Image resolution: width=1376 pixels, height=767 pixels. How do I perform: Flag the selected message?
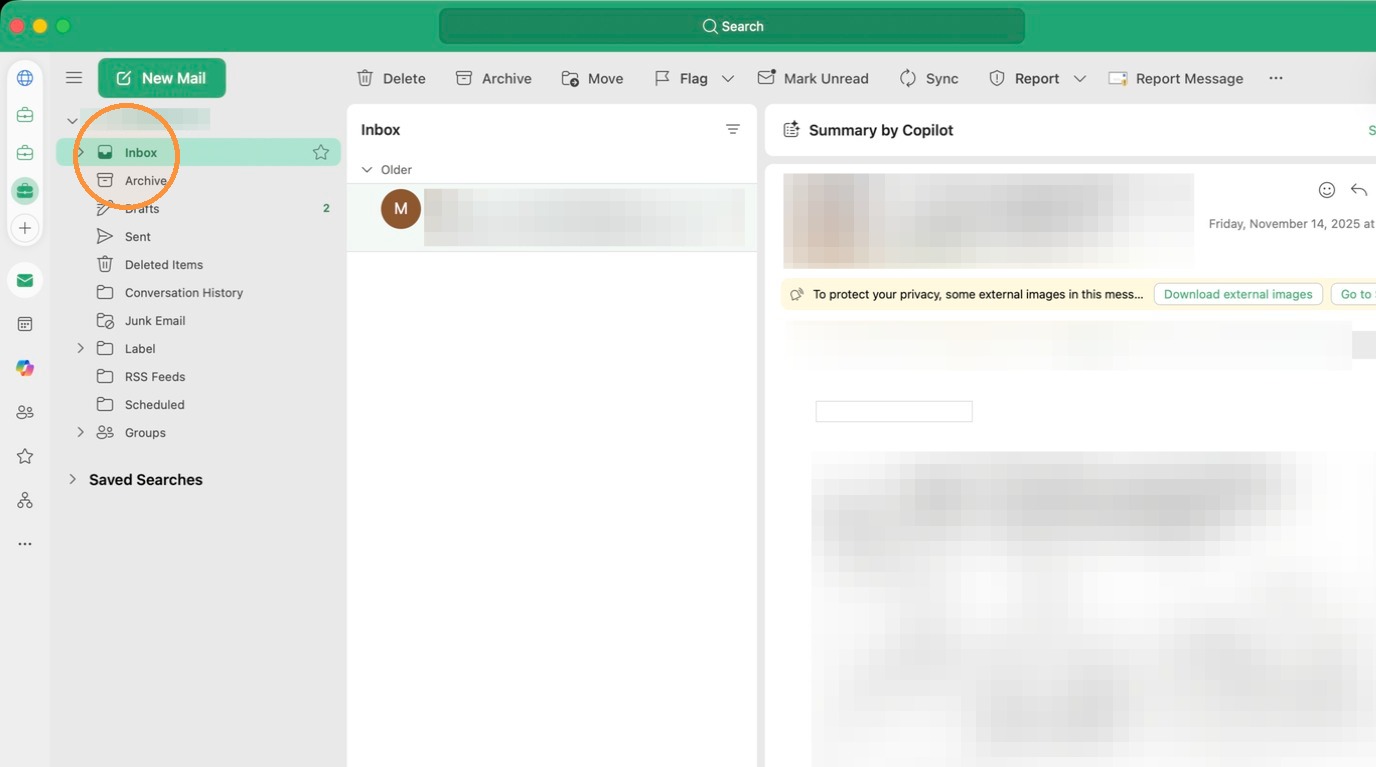coord(681,78)
